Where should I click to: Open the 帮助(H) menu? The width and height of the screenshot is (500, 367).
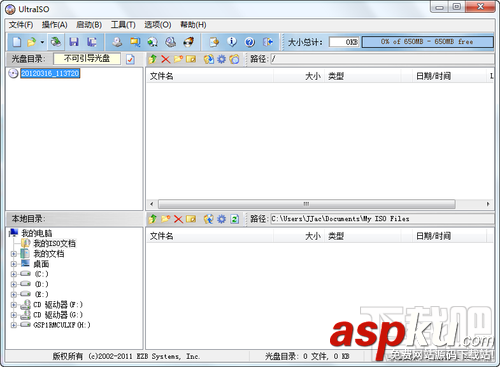coord(193,25)
